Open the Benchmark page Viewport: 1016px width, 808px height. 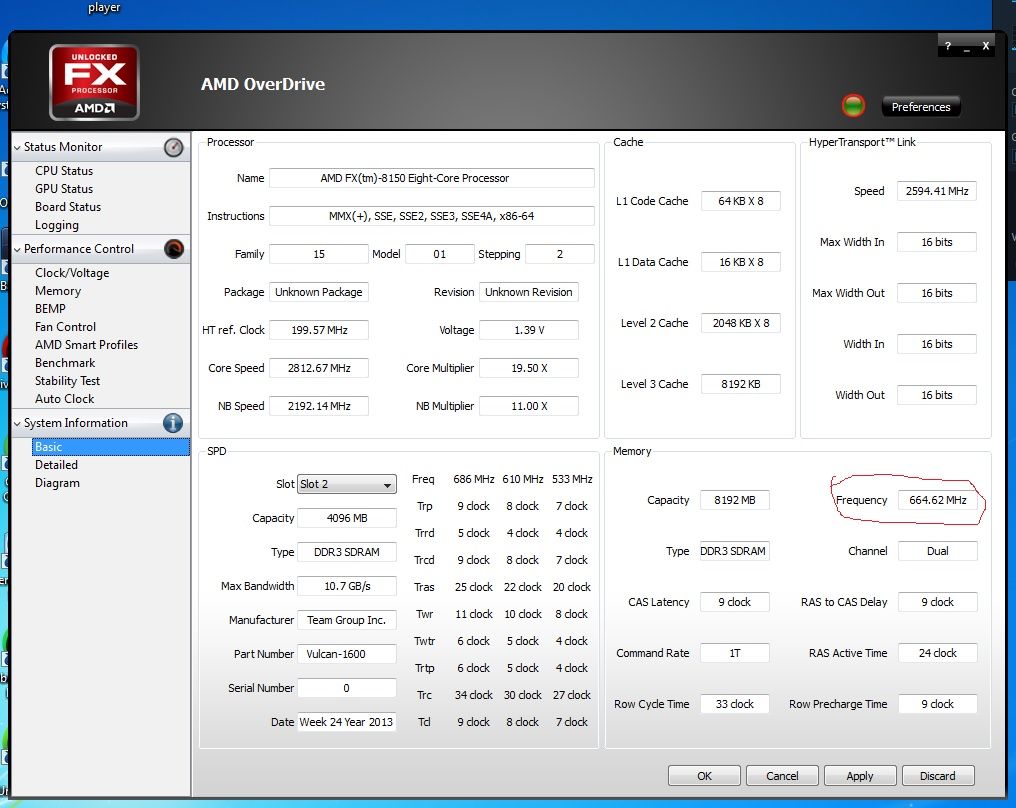(65, 363)
